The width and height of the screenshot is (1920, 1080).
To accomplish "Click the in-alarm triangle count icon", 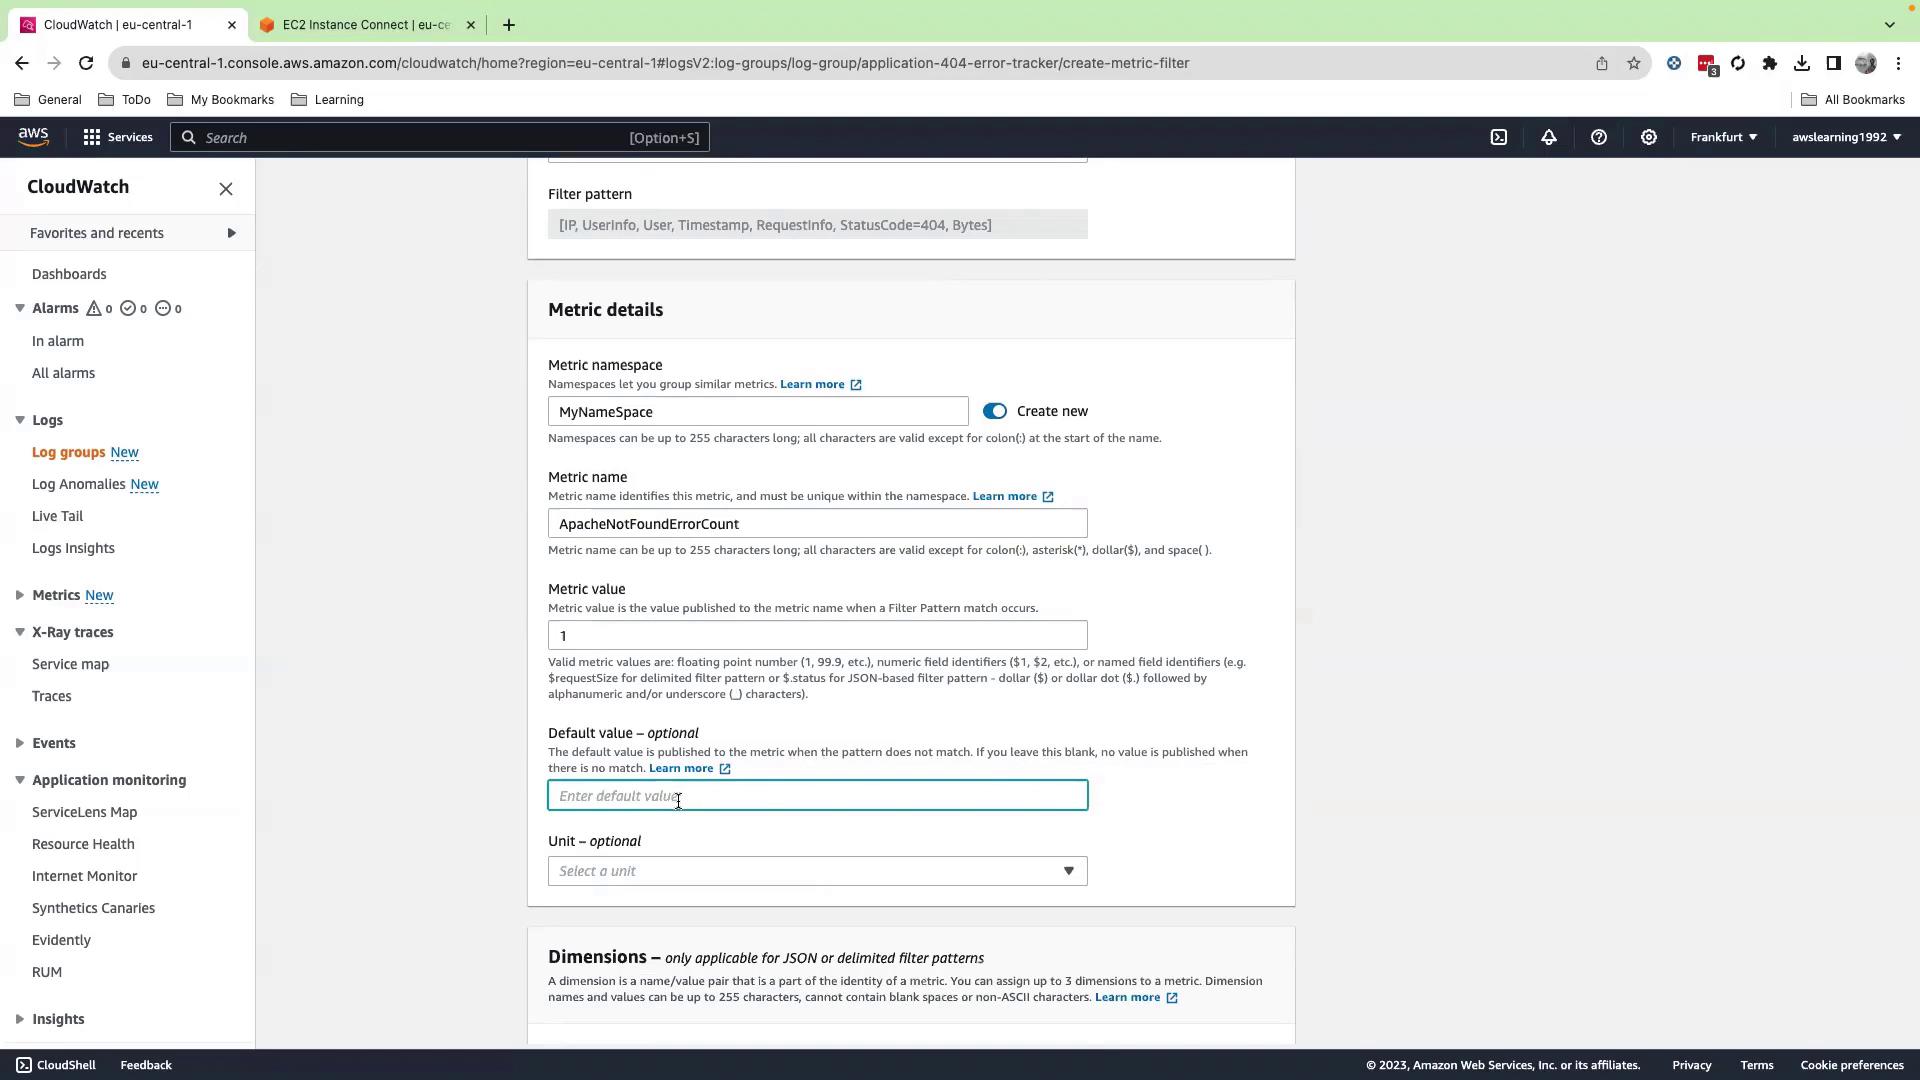I will click(94, 309).
